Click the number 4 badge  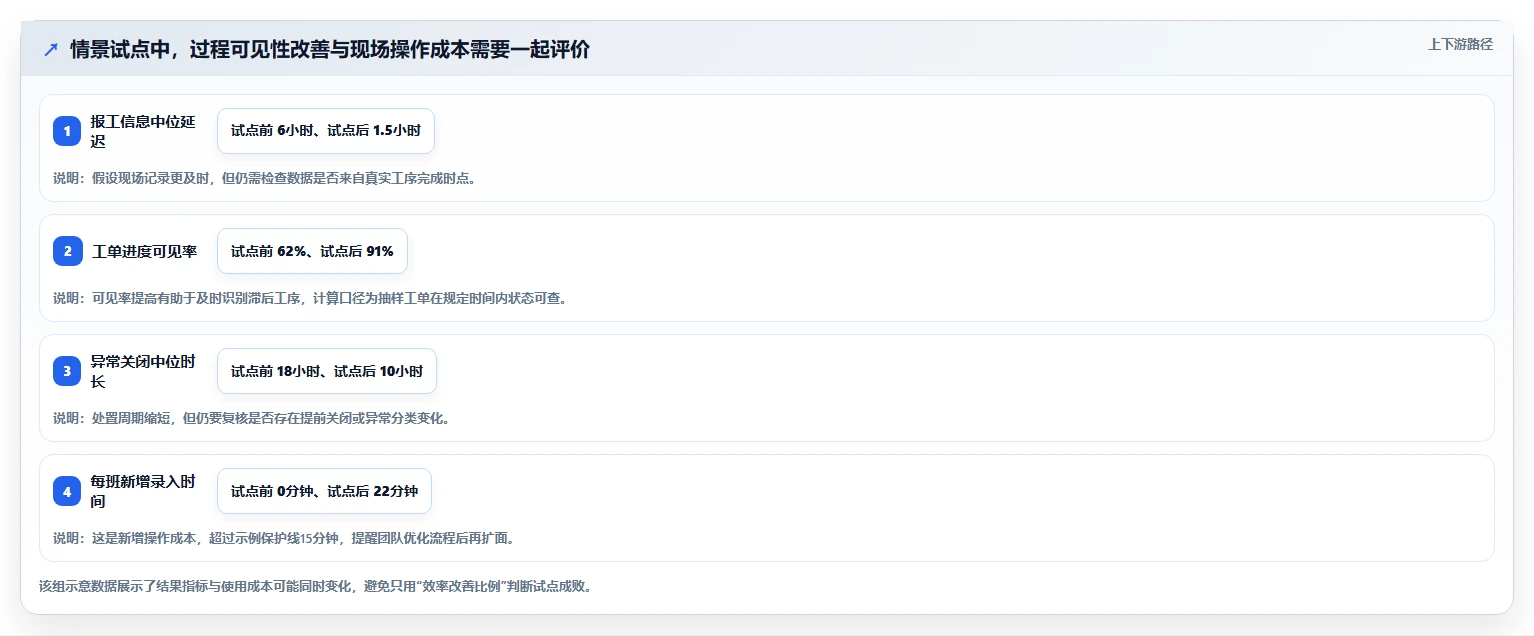67,491
